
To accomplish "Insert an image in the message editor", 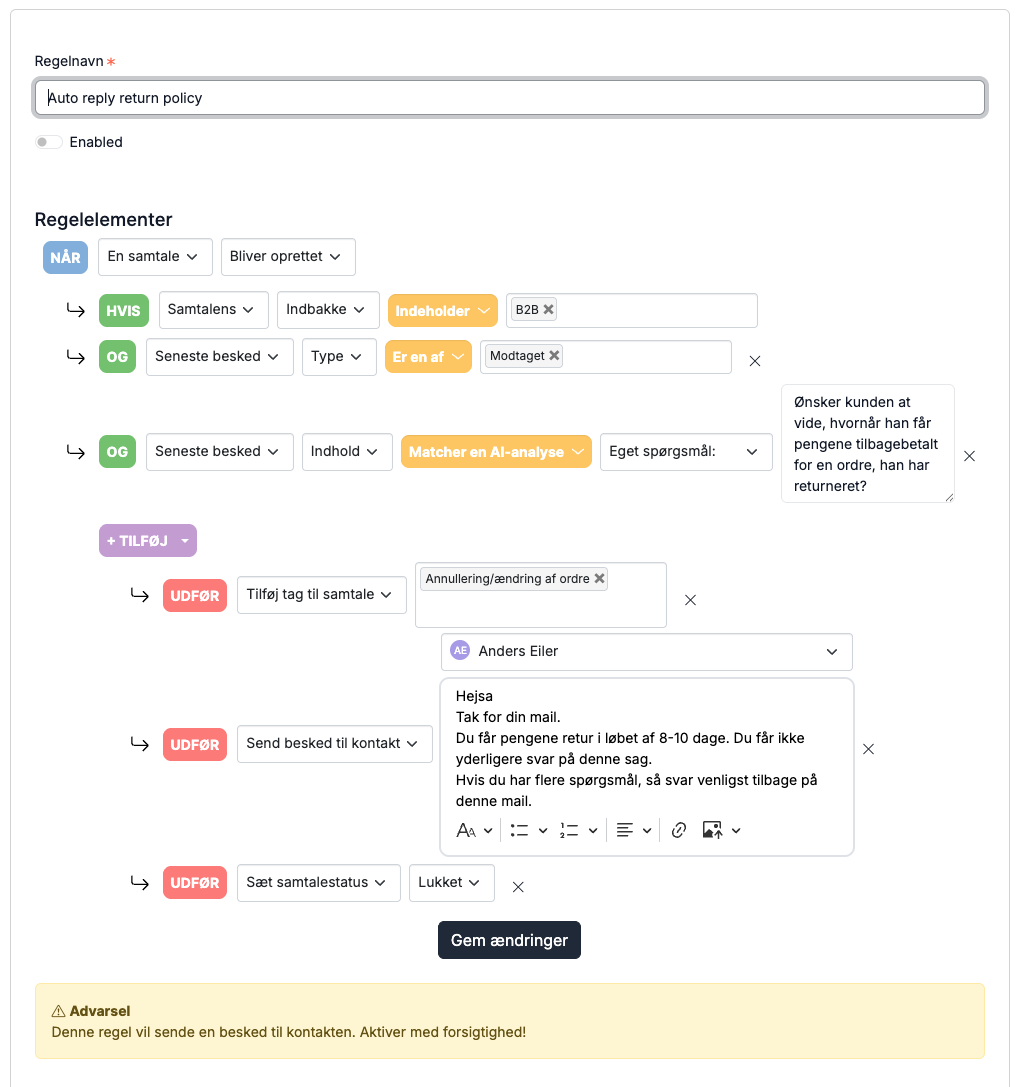I will (x=712, y=830).
